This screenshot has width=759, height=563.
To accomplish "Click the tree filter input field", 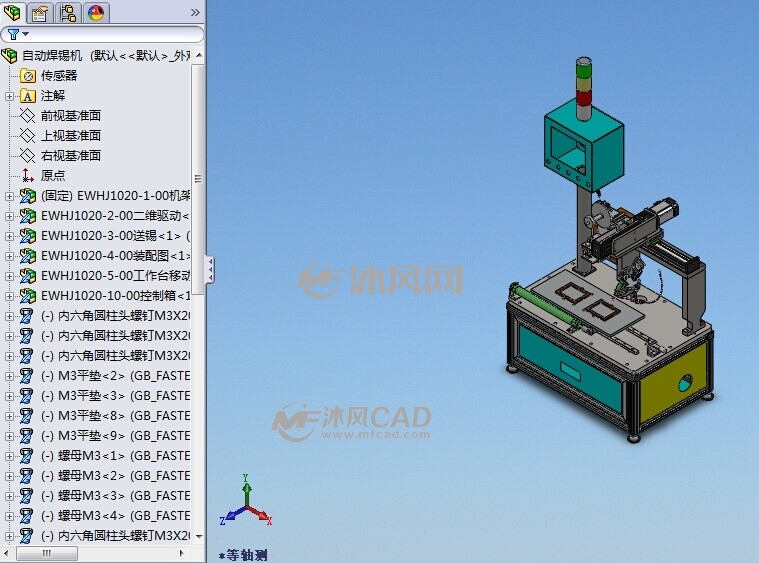I will click(x=102, y=34).
